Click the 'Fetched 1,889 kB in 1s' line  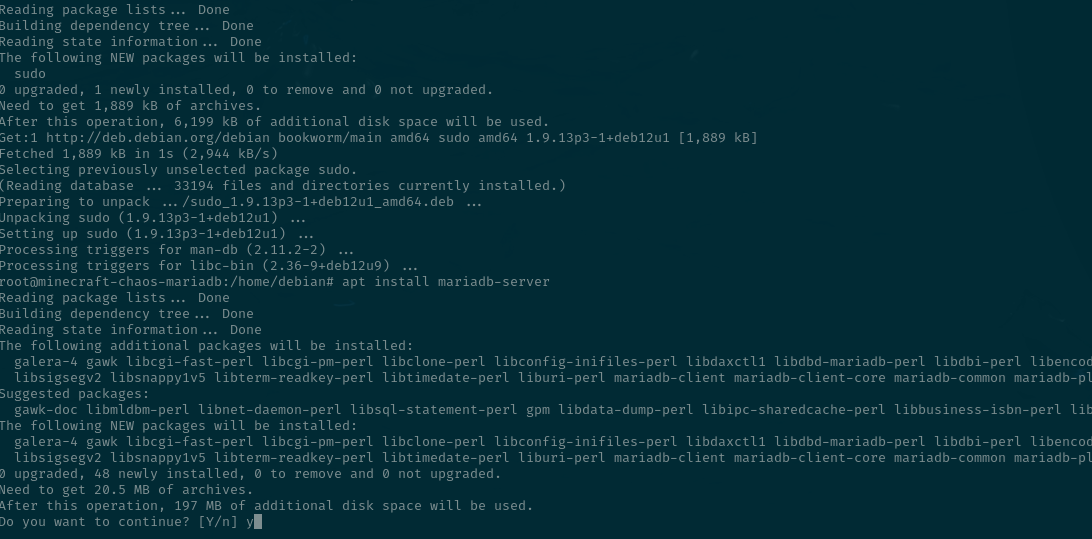[139, 154]
